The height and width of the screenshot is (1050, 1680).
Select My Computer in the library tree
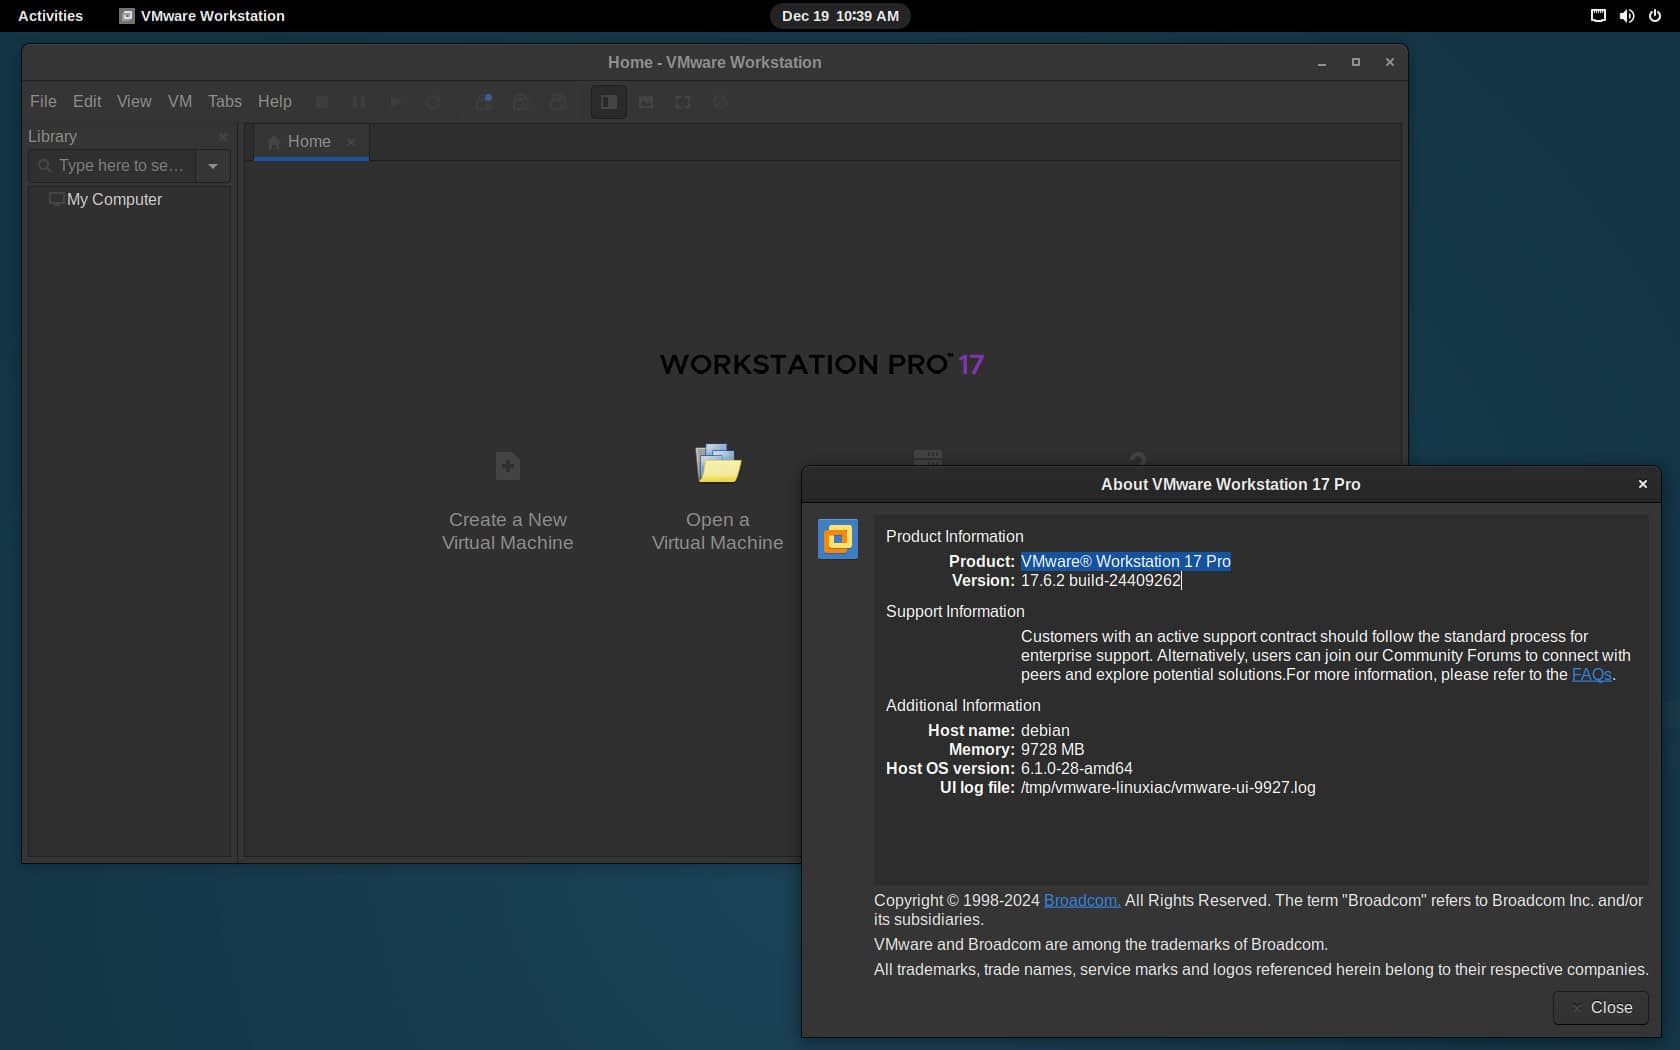[114, 199]
